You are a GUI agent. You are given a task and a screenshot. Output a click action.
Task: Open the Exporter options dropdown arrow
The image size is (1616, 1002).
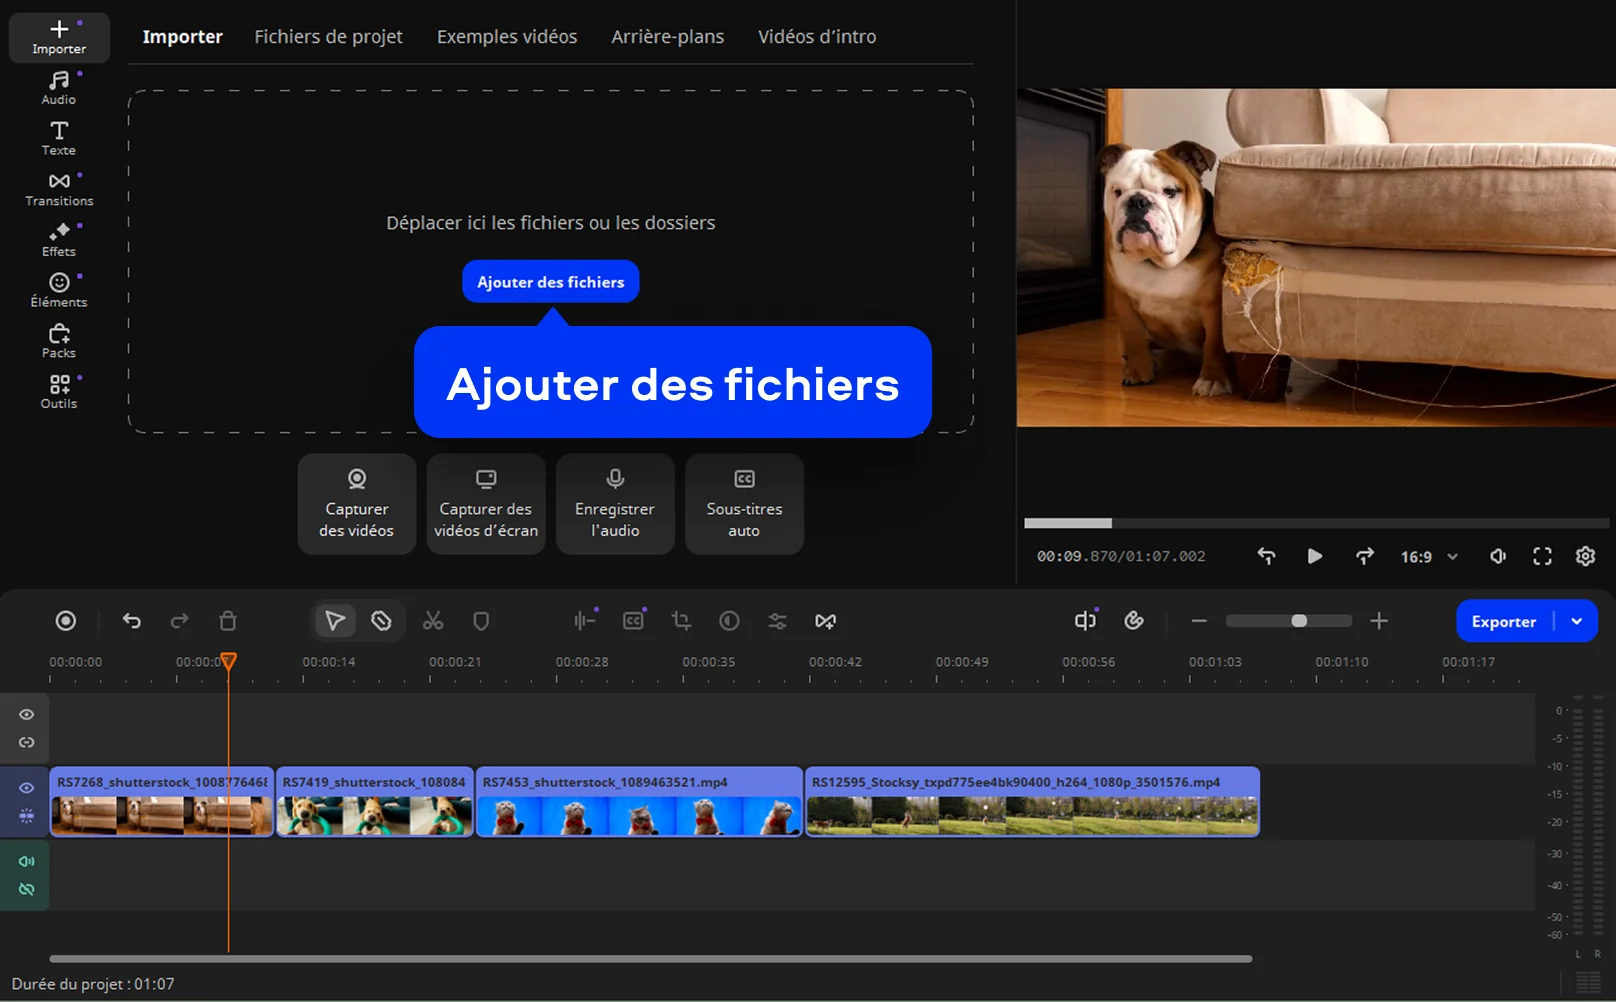coord(1577,621)
